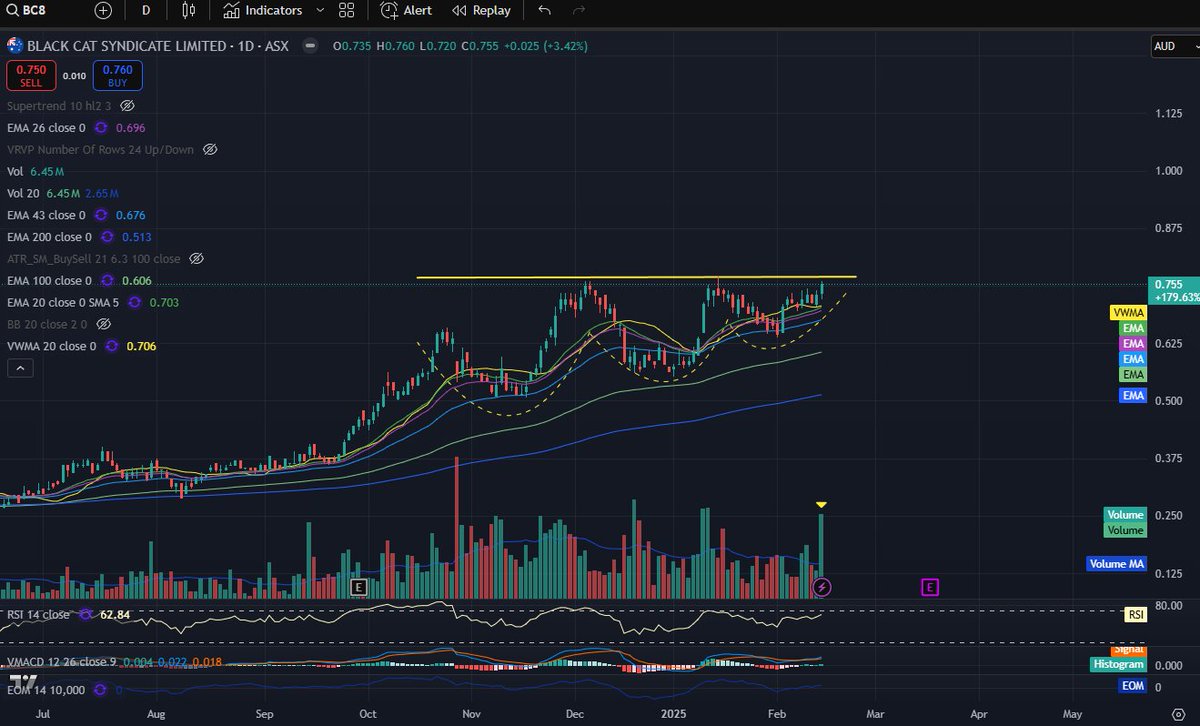1200x726 pixels.
Task: Open the Indicators dialog
Action: point(263,10)
